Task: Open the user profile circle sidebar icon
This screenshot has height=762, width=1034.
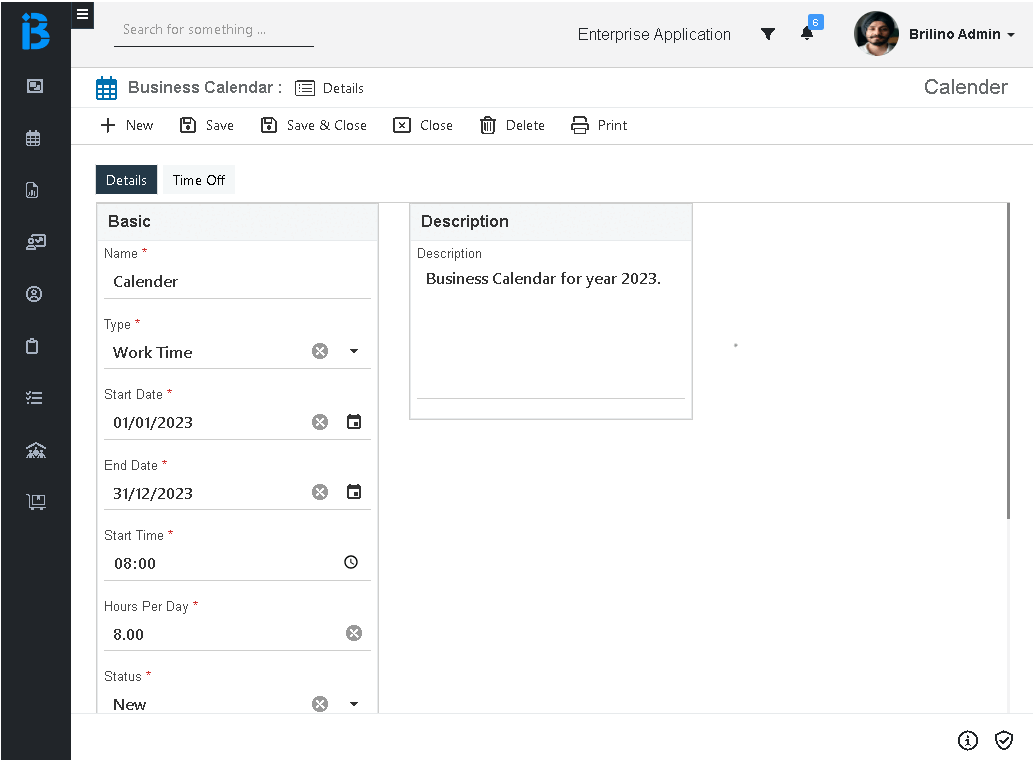Action: point(34,294)
